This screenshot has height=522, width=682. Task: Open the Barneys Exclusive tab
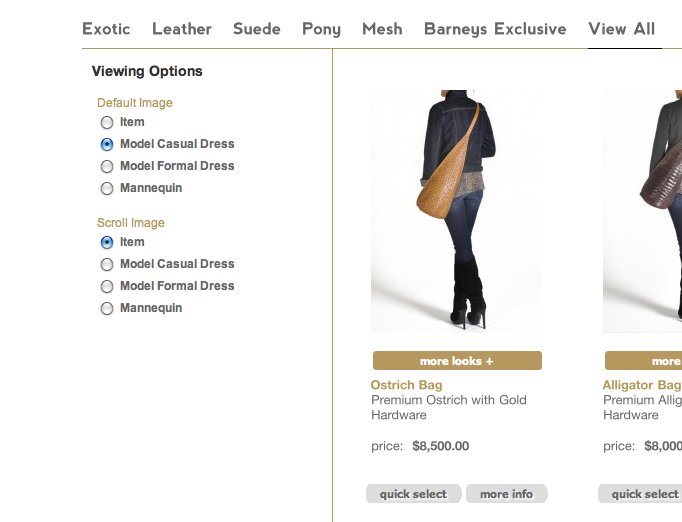495,29
